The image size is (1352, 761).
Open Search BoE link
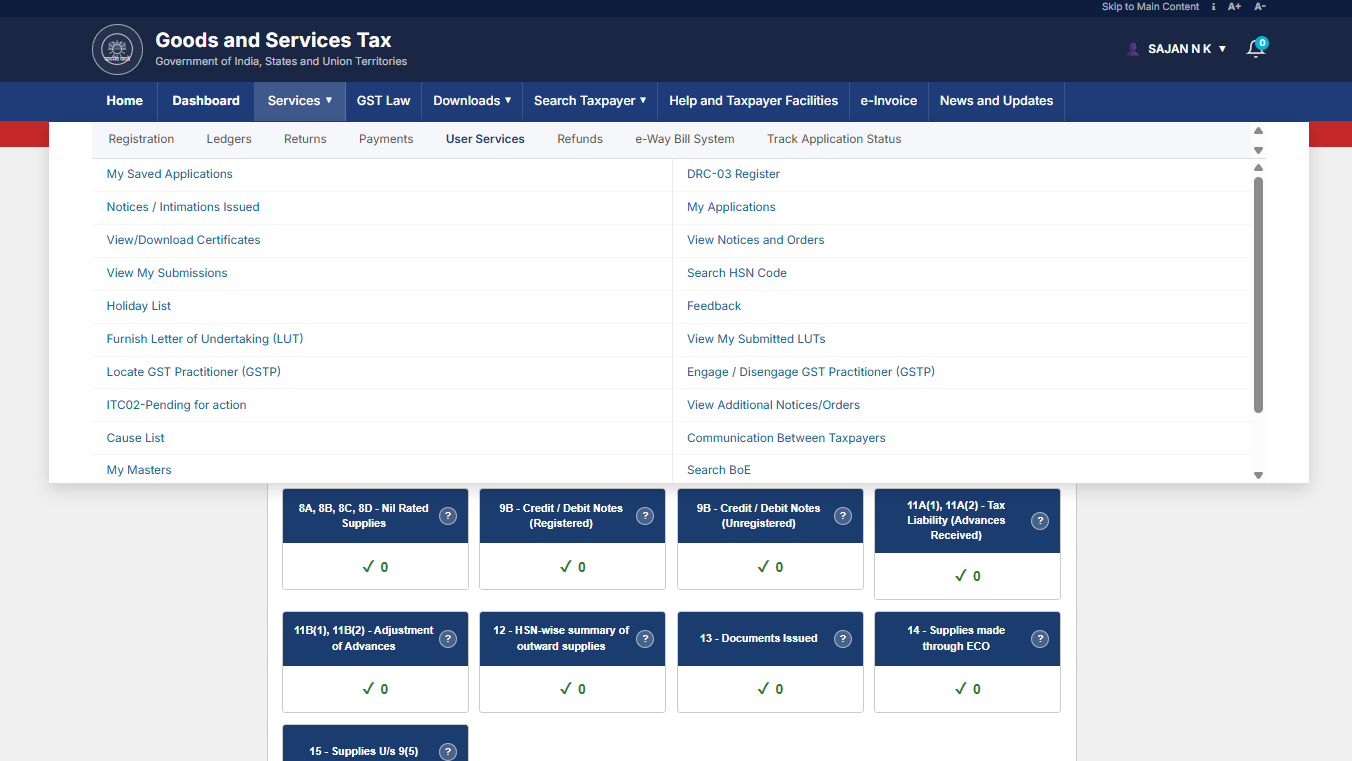(x=719, y=470)
